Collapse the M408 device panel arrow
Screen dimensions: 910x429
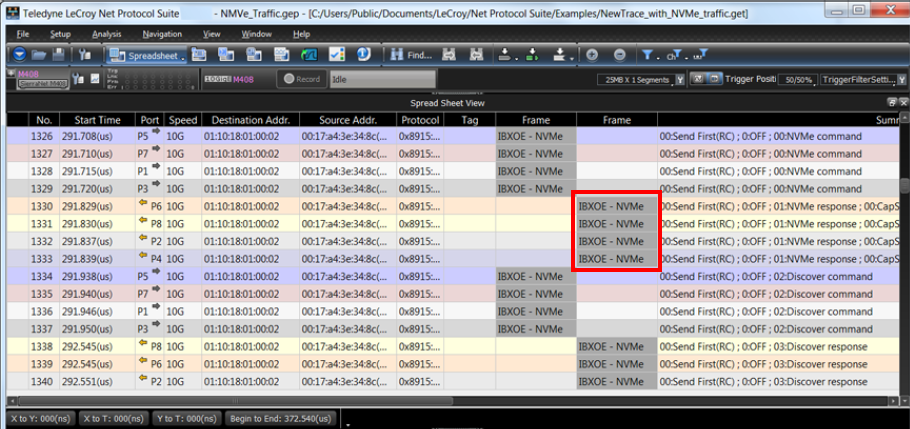[12, 73]
